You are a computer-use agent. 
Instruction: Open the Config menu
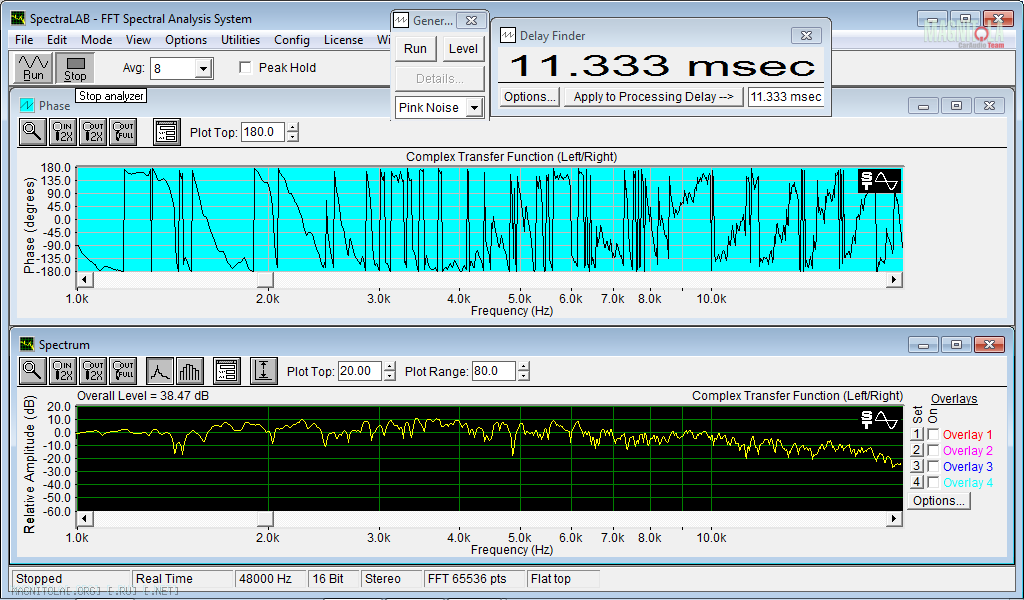point(292,40)
